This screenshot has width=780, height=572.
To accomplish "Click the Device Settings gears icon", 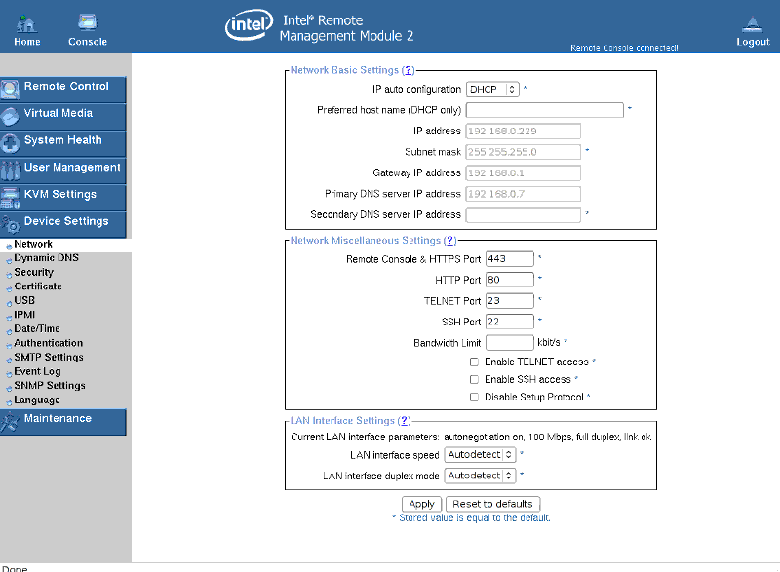I will pyautogui.click(x=10, y=224).
